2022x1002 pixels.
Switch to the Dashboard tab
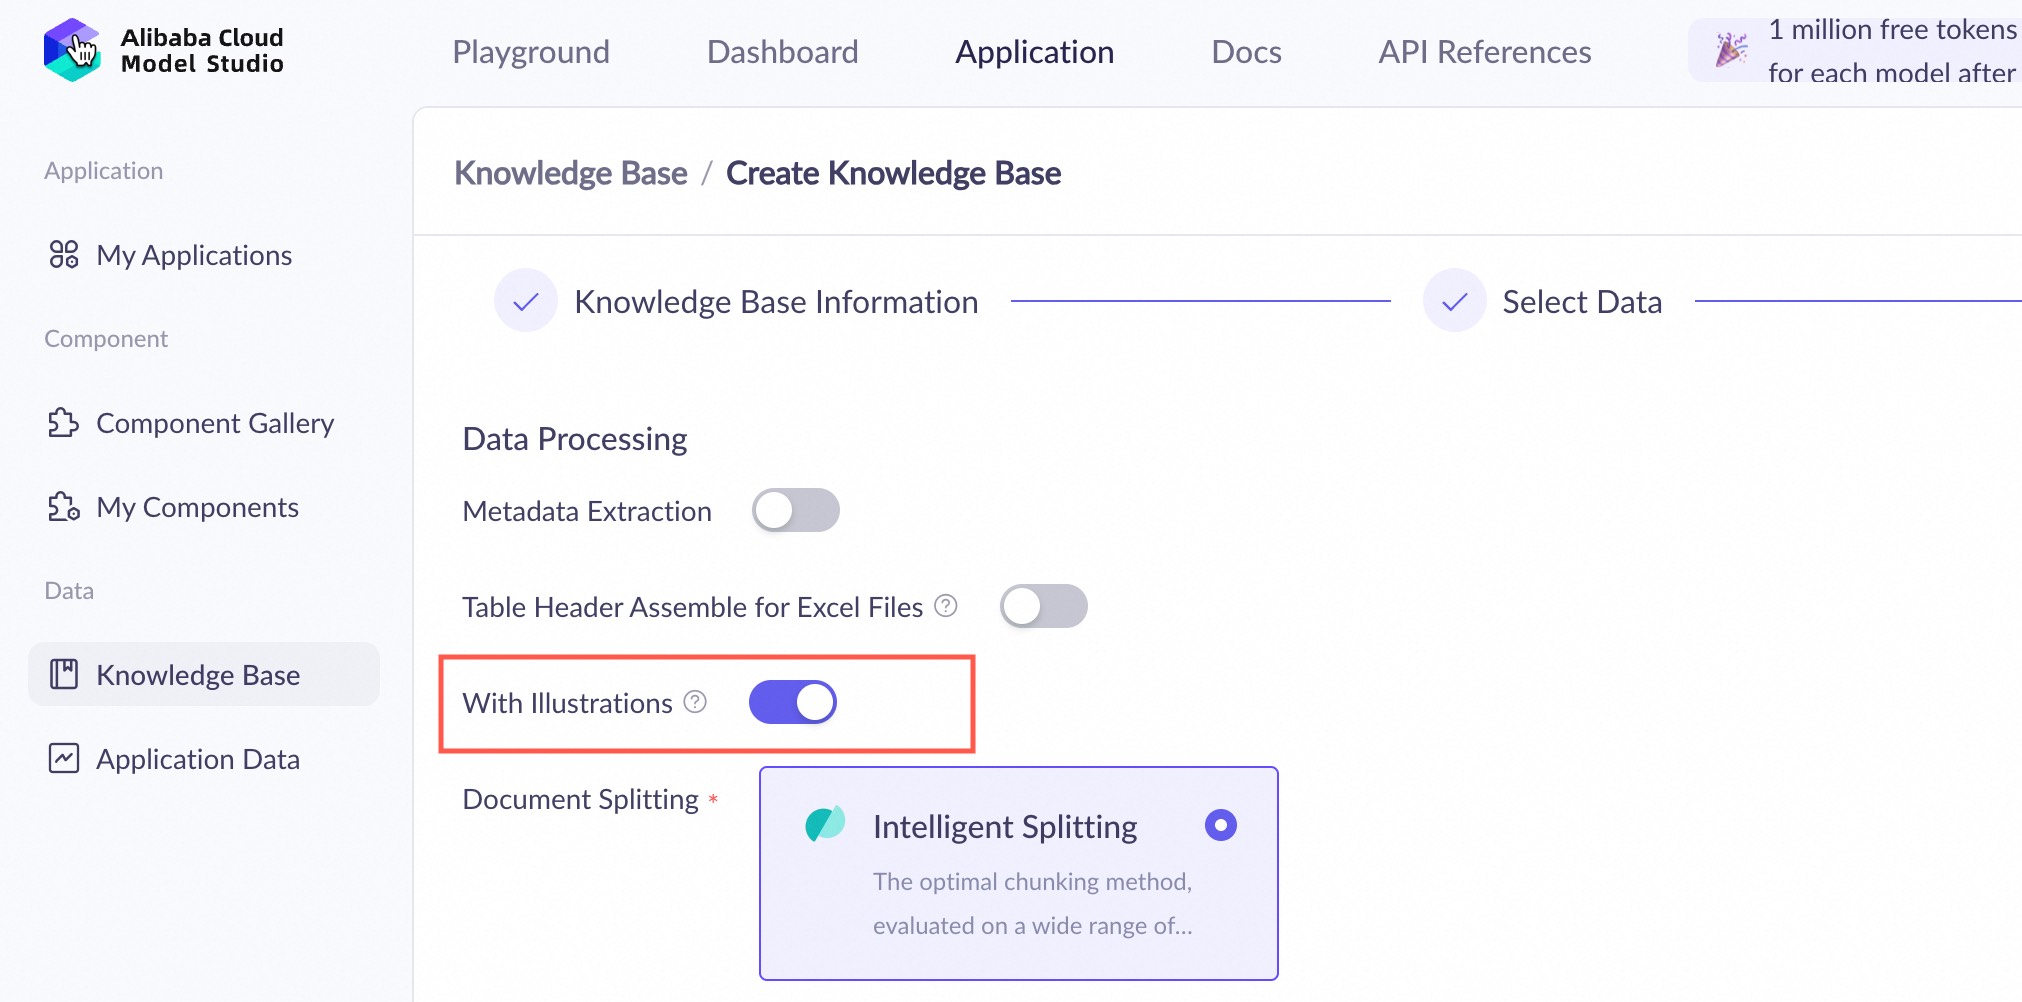point(782,52)
